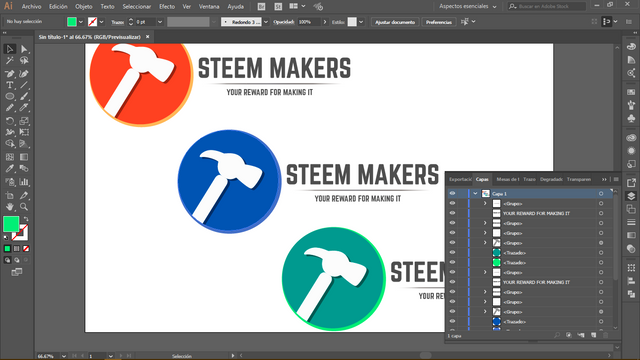The image size is (640, 360).
Task: Collapse the Capa 1 layer
Action: pyautogui.click(x=475, y=193)
